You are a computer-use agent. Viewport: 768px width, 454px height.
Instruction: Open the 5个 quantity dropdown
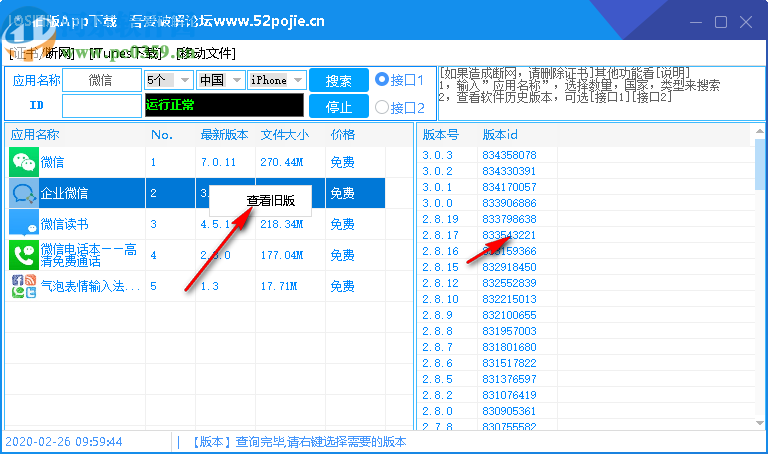tap(168, 80)
